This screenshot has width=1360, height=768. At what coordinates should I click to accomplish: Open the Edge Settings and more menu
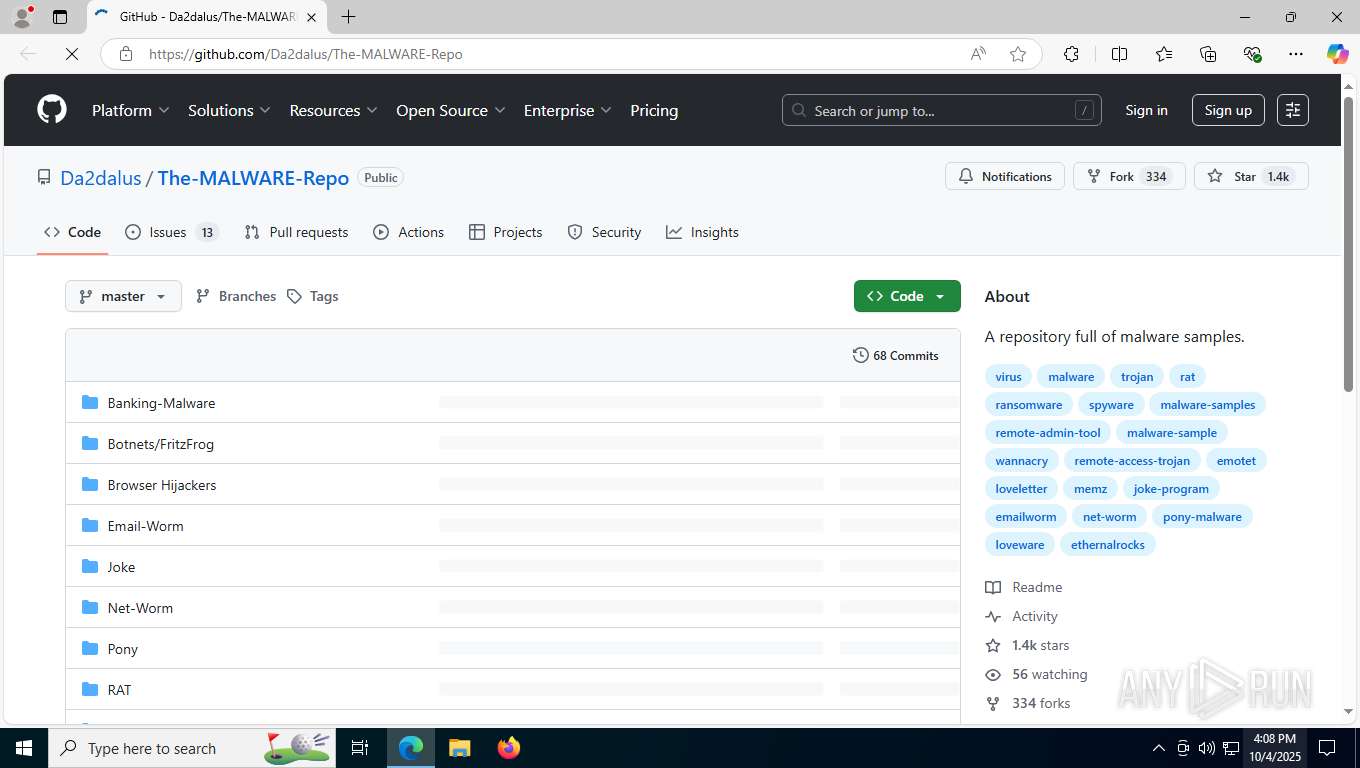tap(1296, 54)
